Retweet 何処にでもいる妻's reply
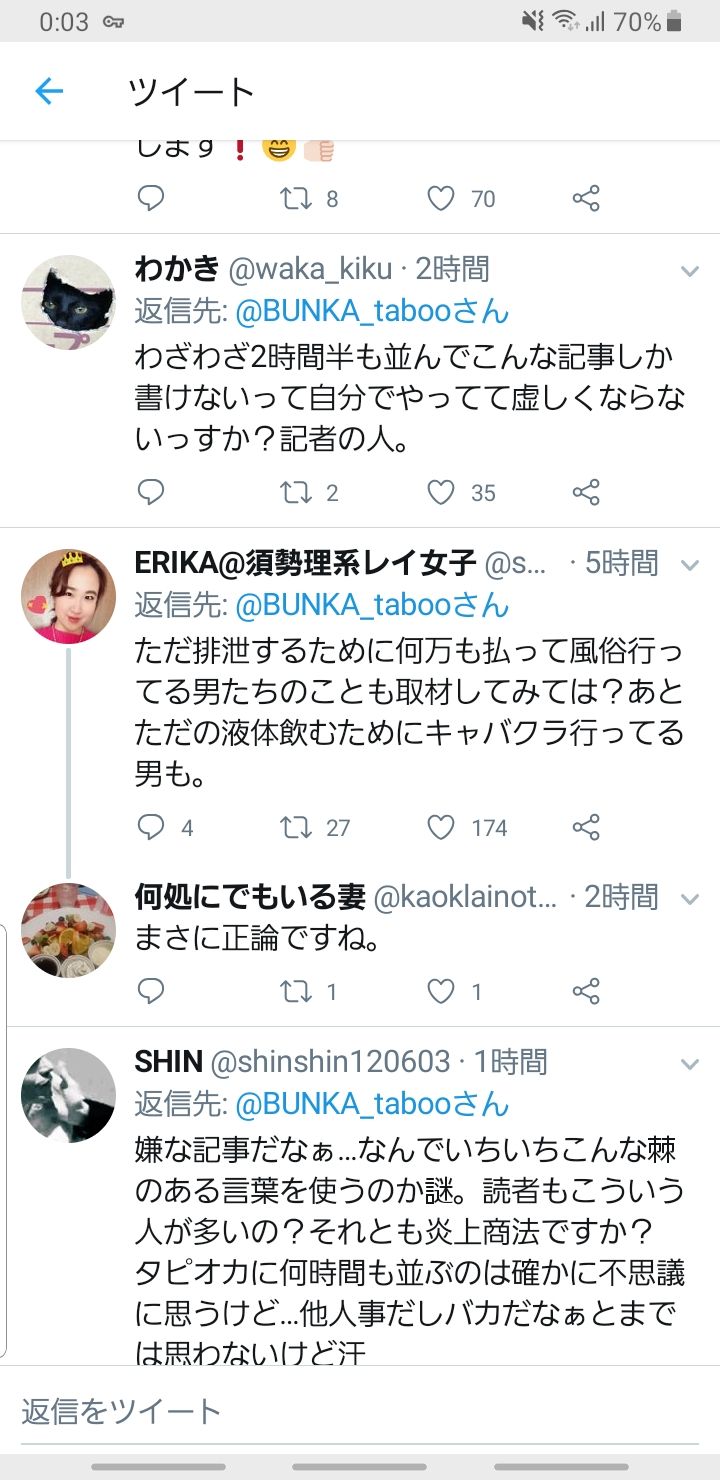The width and height of the screenshot is (720, 1480). (x=296, y=991)
